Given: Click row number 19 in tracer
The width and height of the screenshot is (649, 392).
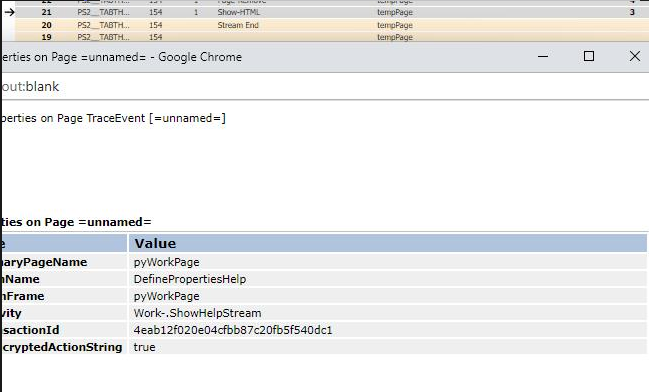Looking at the screenshot, I should 46,37.
